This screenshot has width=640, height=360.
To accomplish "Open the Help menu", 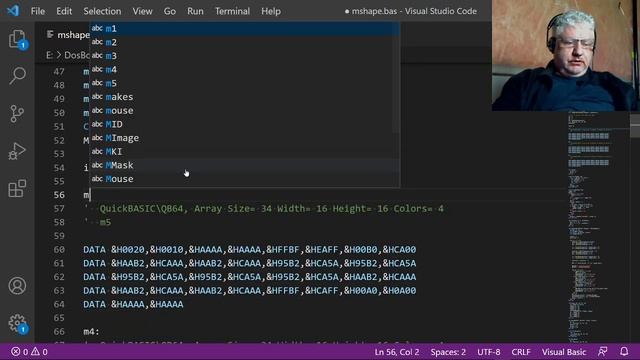I will (x=271, y=11).
